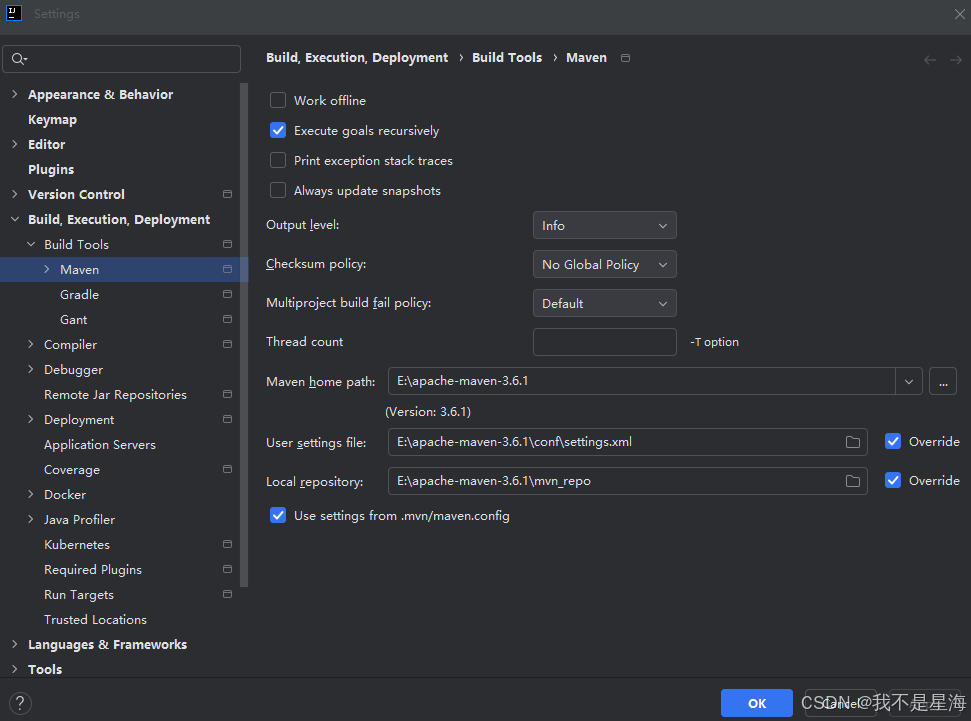This screenshot has width=971, height=721.
Task: Click the '...' browse Maven home button
Action: point(943,382)
